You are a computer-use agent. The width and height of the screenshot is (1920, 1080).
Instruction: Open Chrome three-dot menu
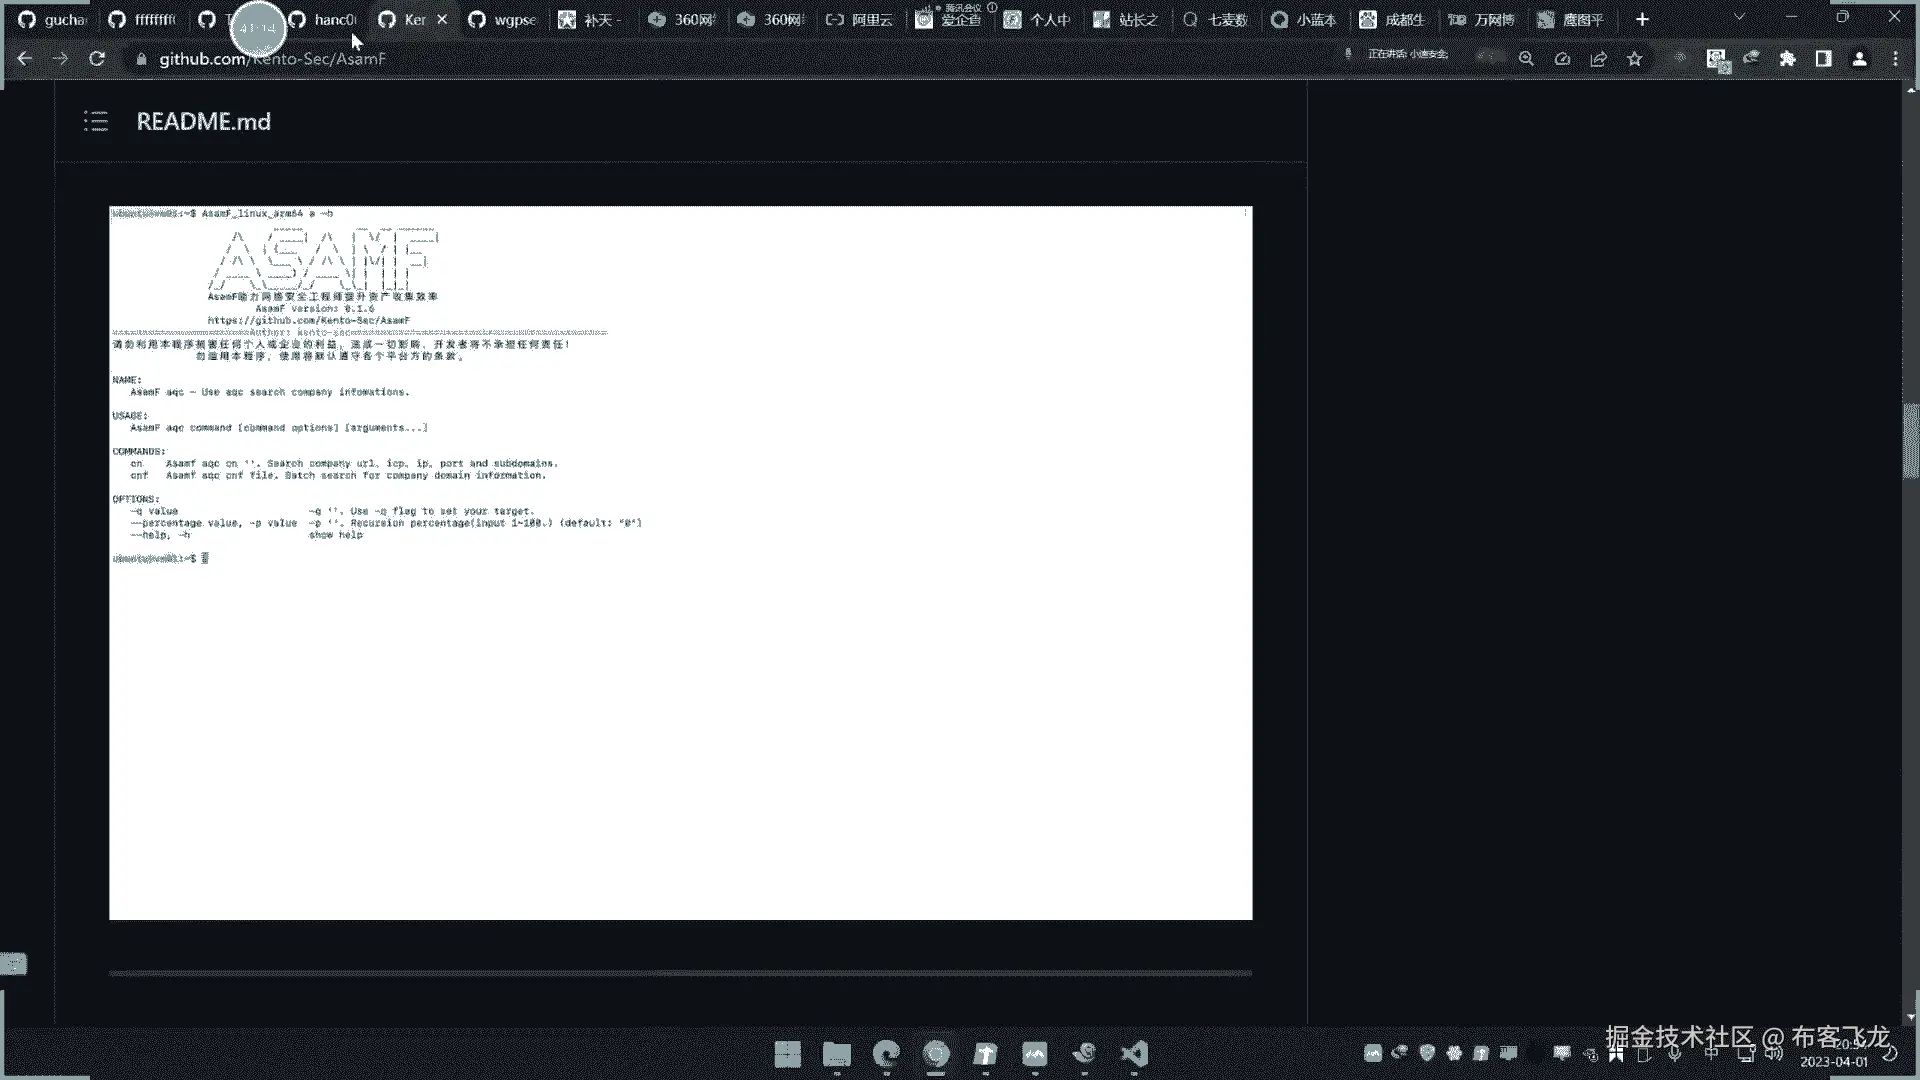coord(1895,59)
